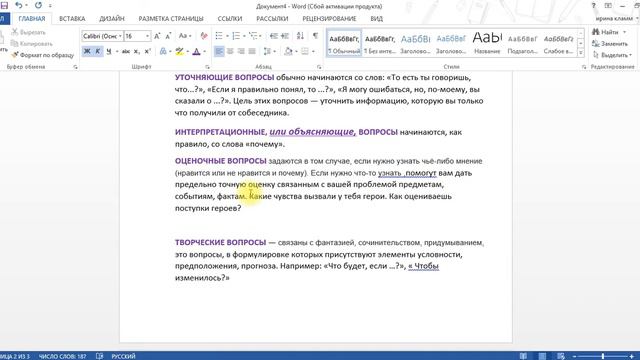
Task: Create a multilevel list
Action: pos(253,36)
